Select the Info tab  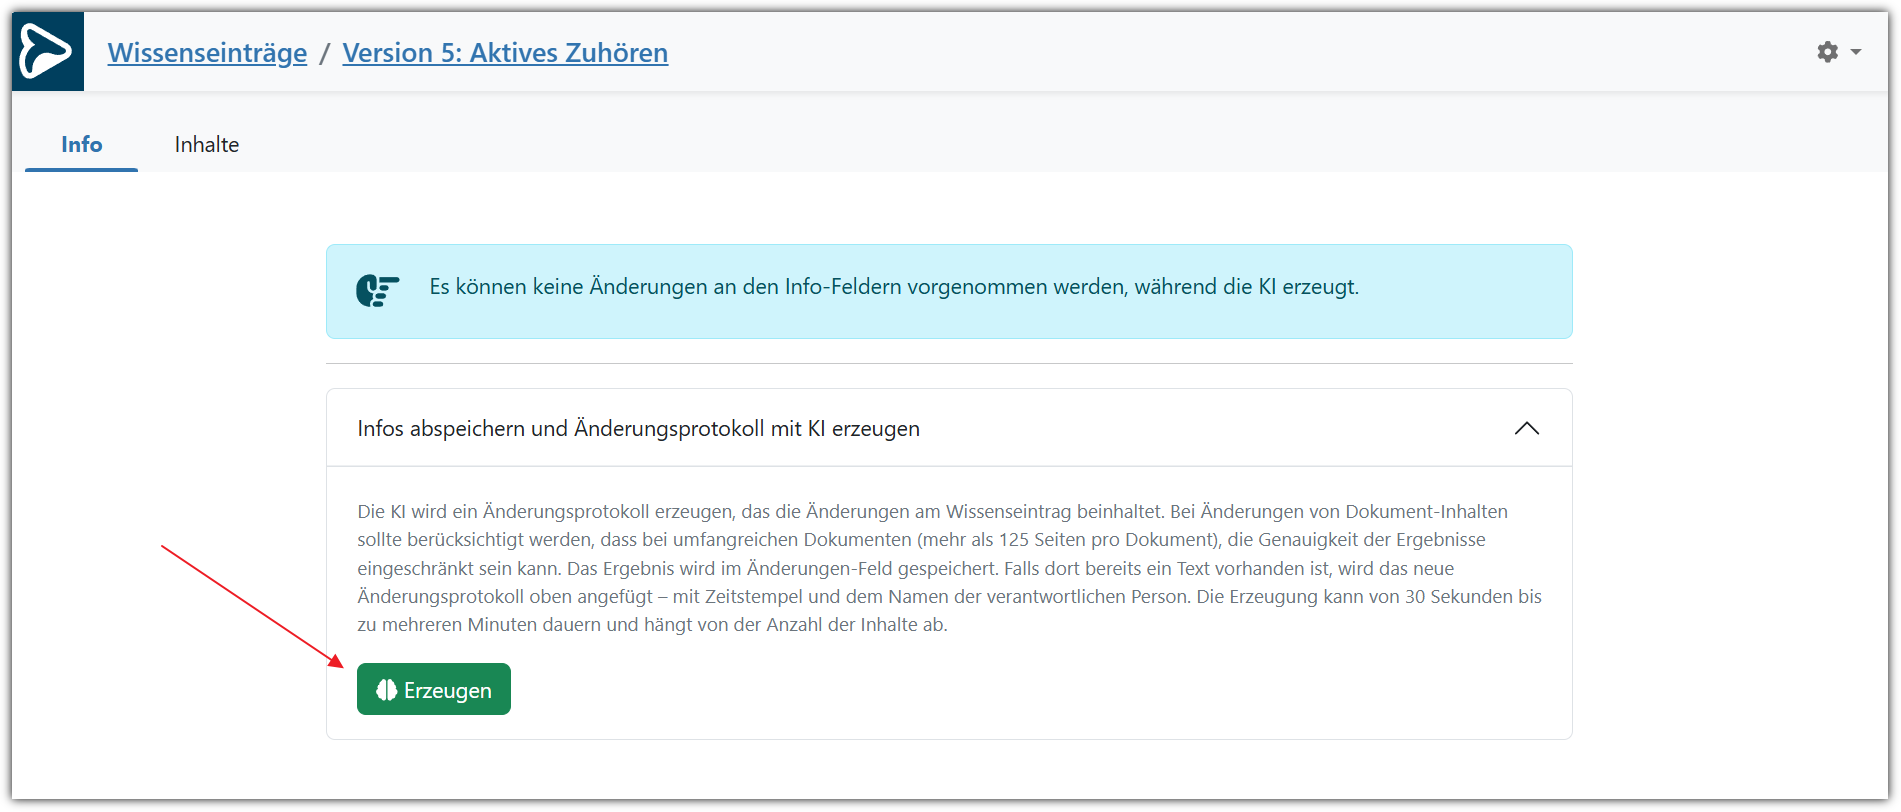(81, 144)
